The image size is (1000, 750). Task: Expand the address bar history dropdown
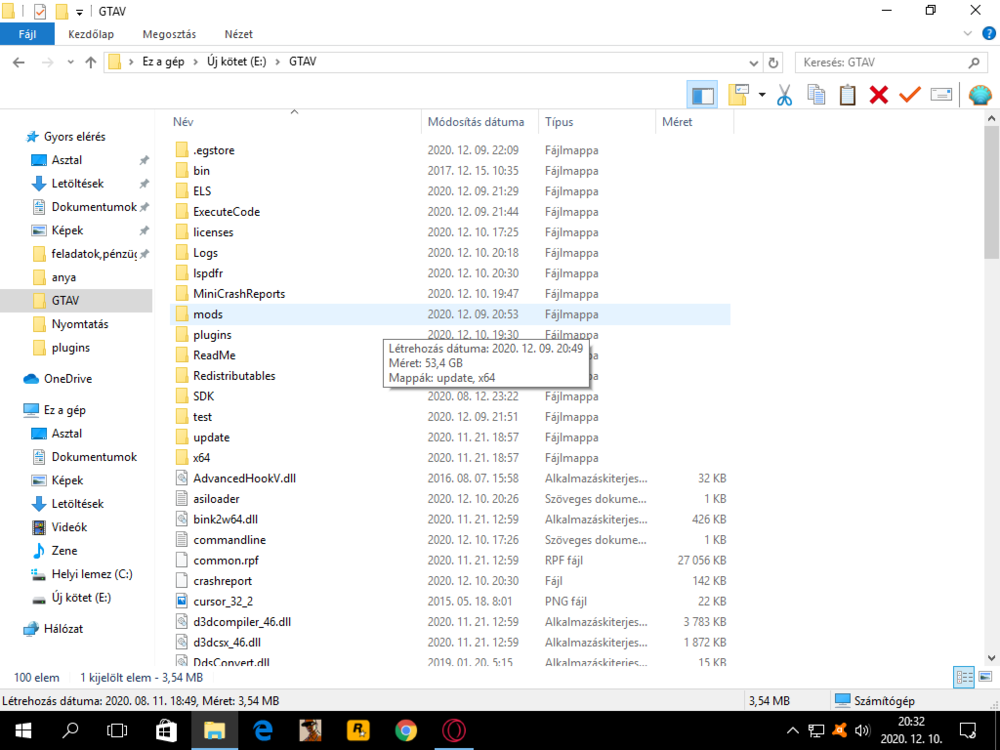click(753, 63)
